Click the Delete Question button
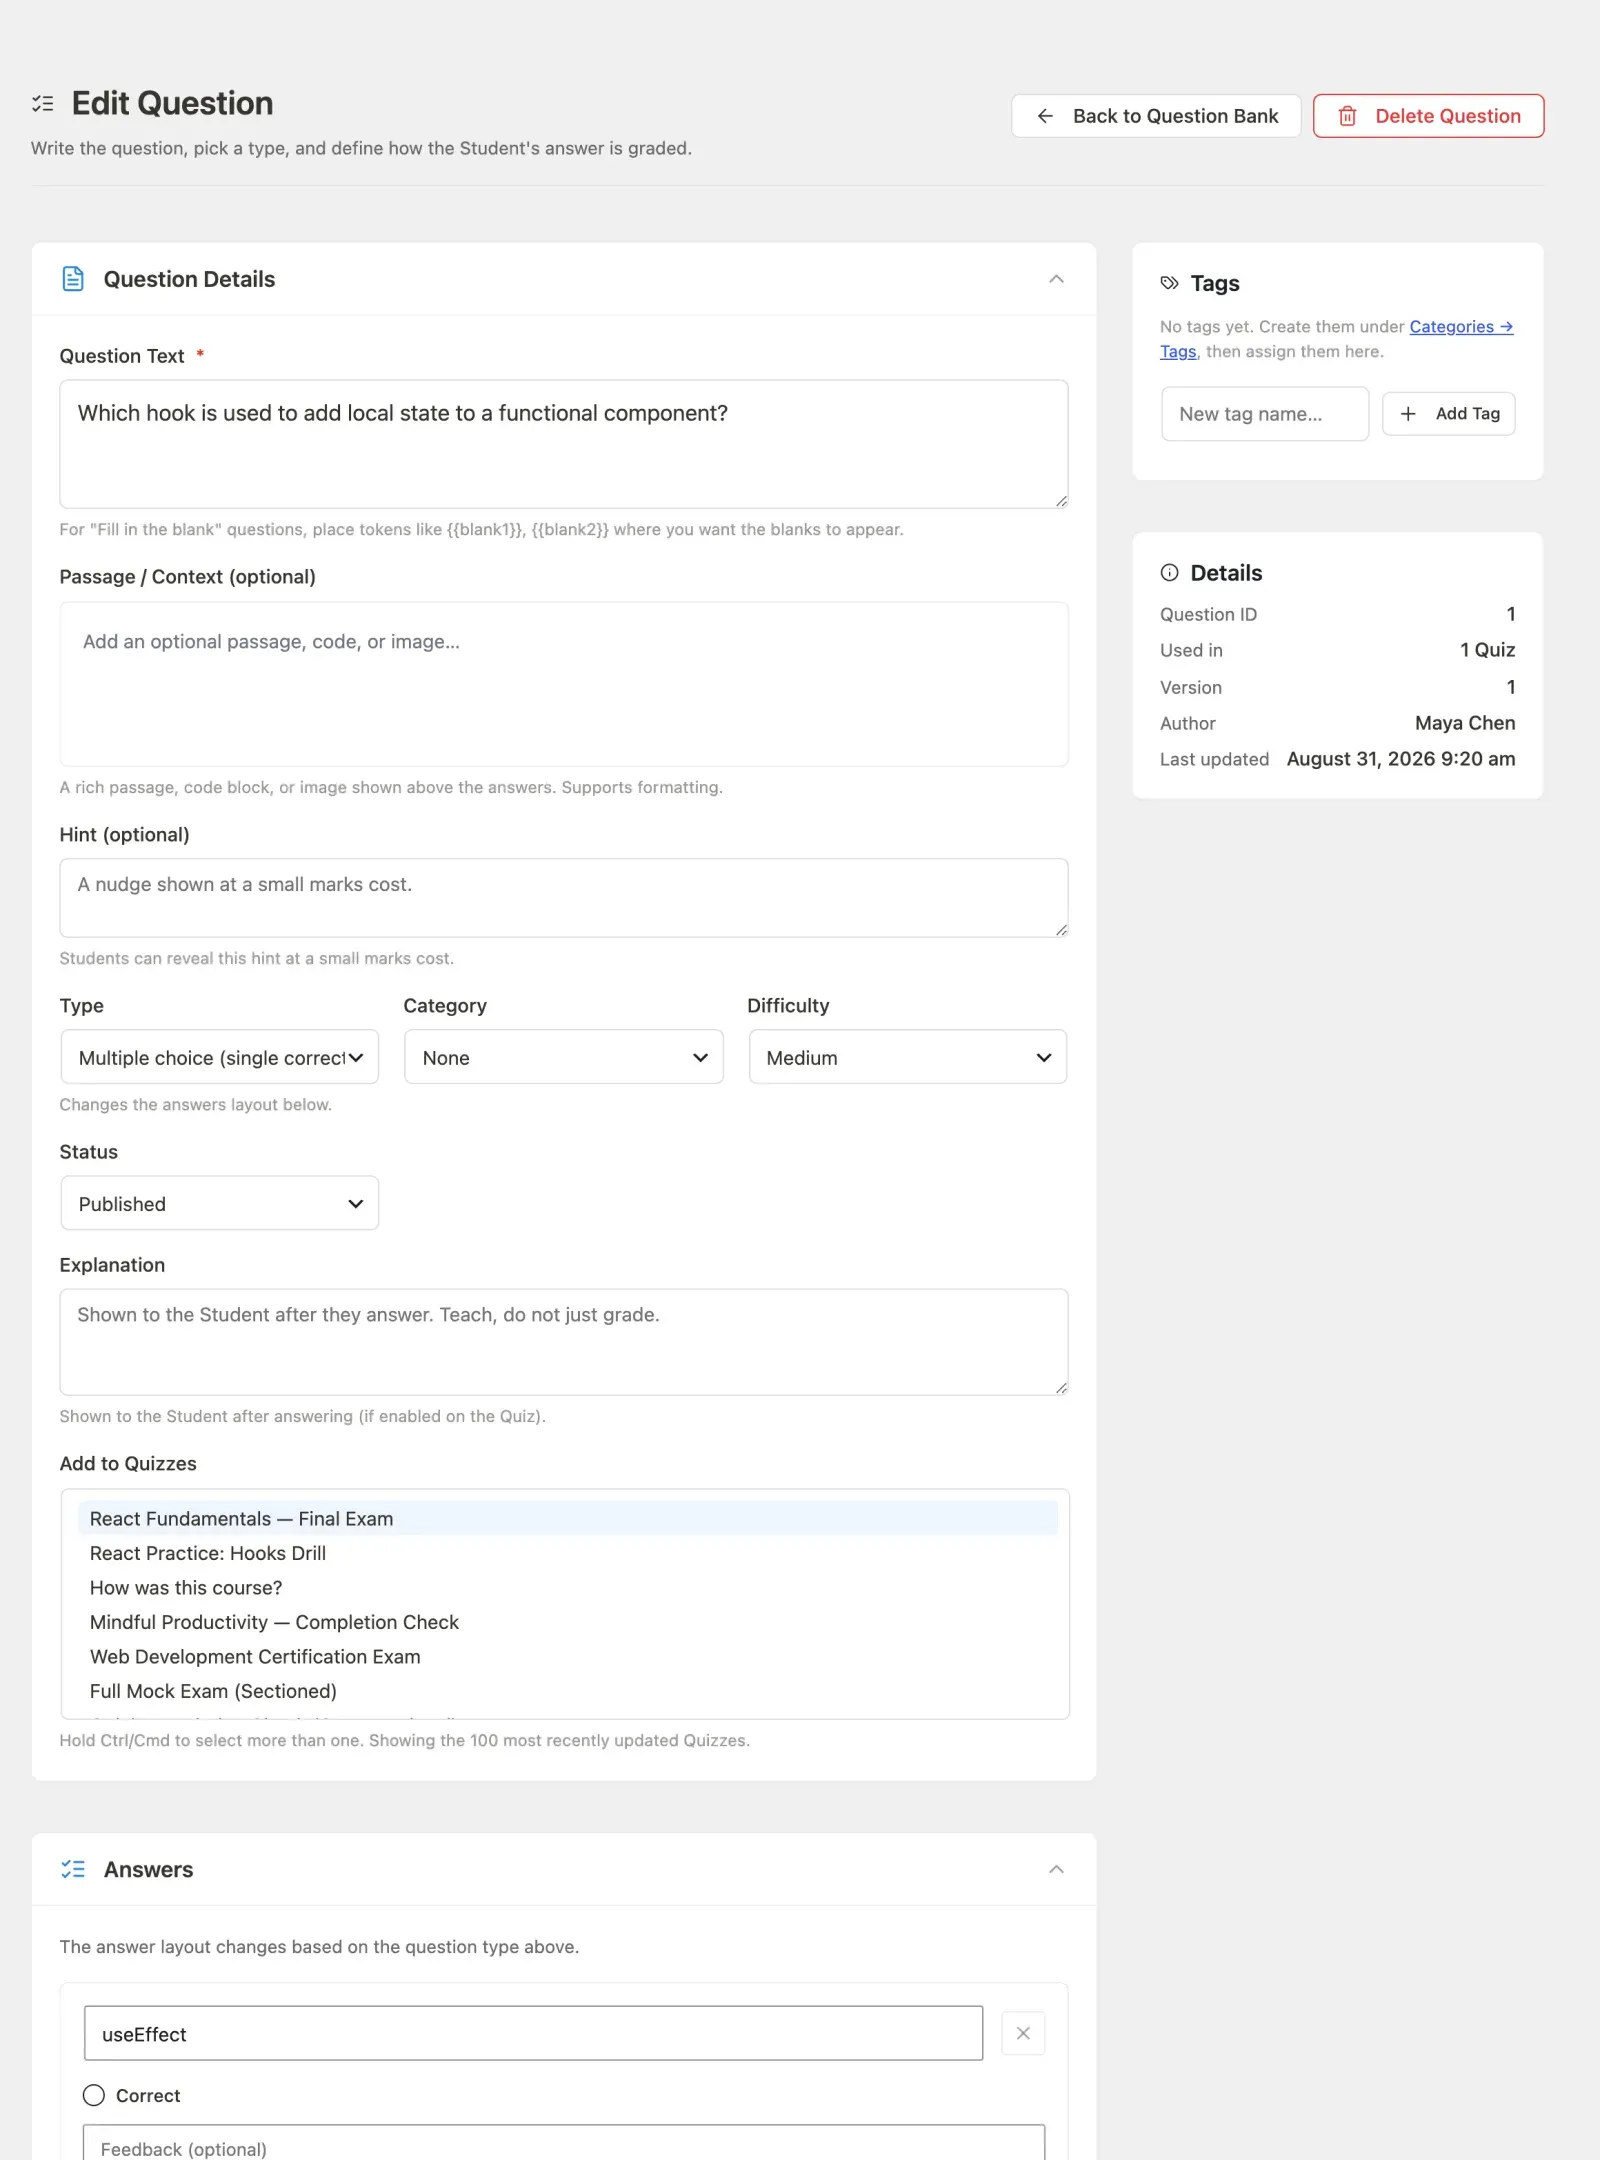The width and height of the screenshot is (1600, 2160). [1428, 116]
